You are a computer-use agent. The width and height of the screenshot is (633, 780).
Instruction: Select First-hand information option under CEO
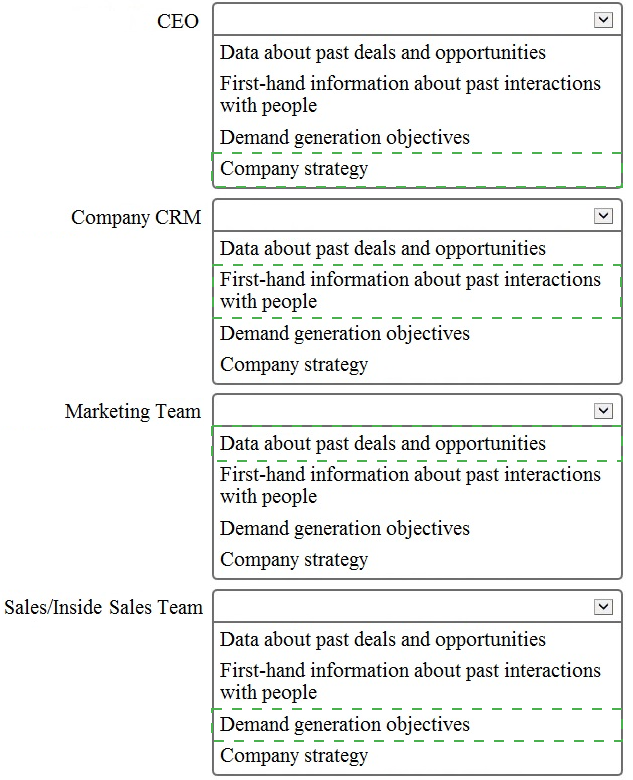coord(417,95)
